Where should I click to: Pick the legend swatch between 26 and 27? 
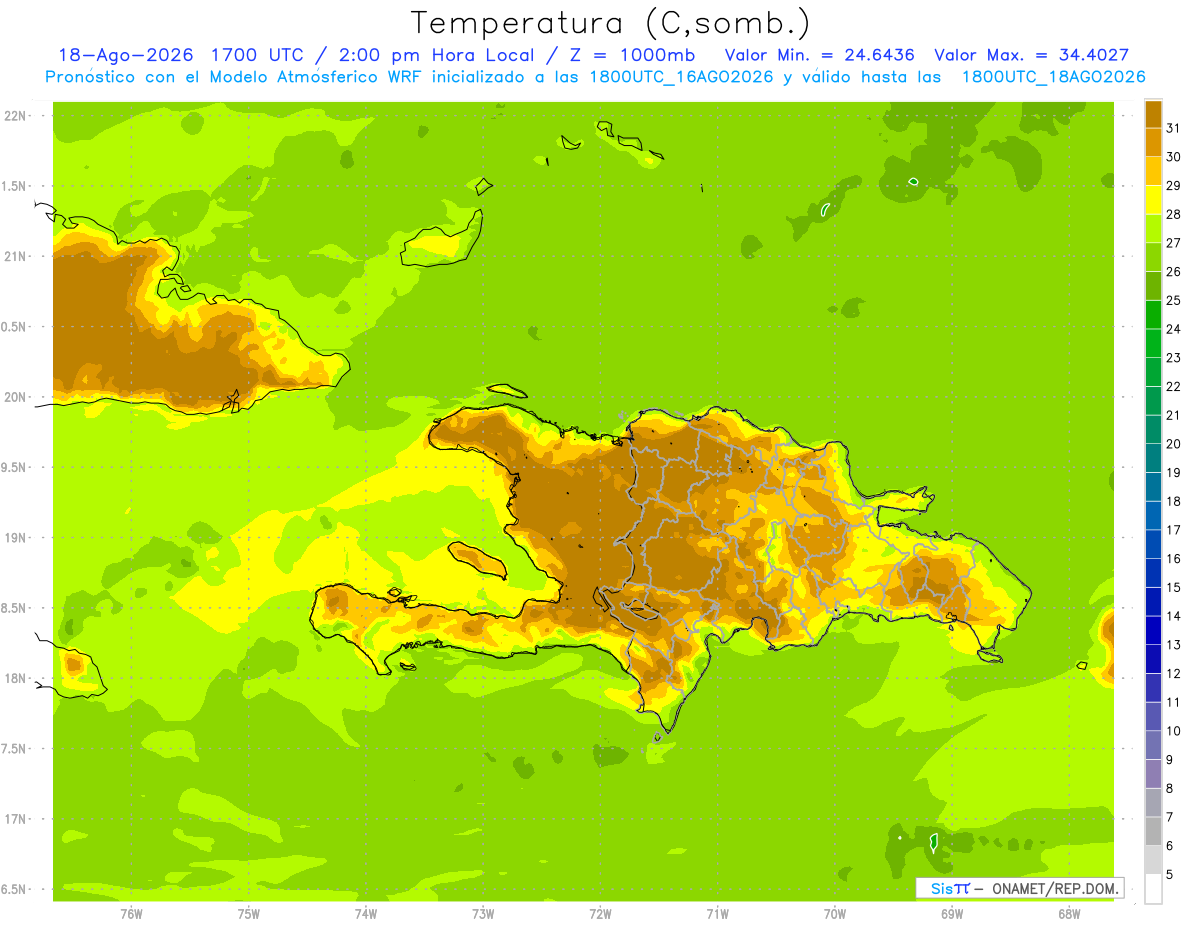[x=1153, y=257]
